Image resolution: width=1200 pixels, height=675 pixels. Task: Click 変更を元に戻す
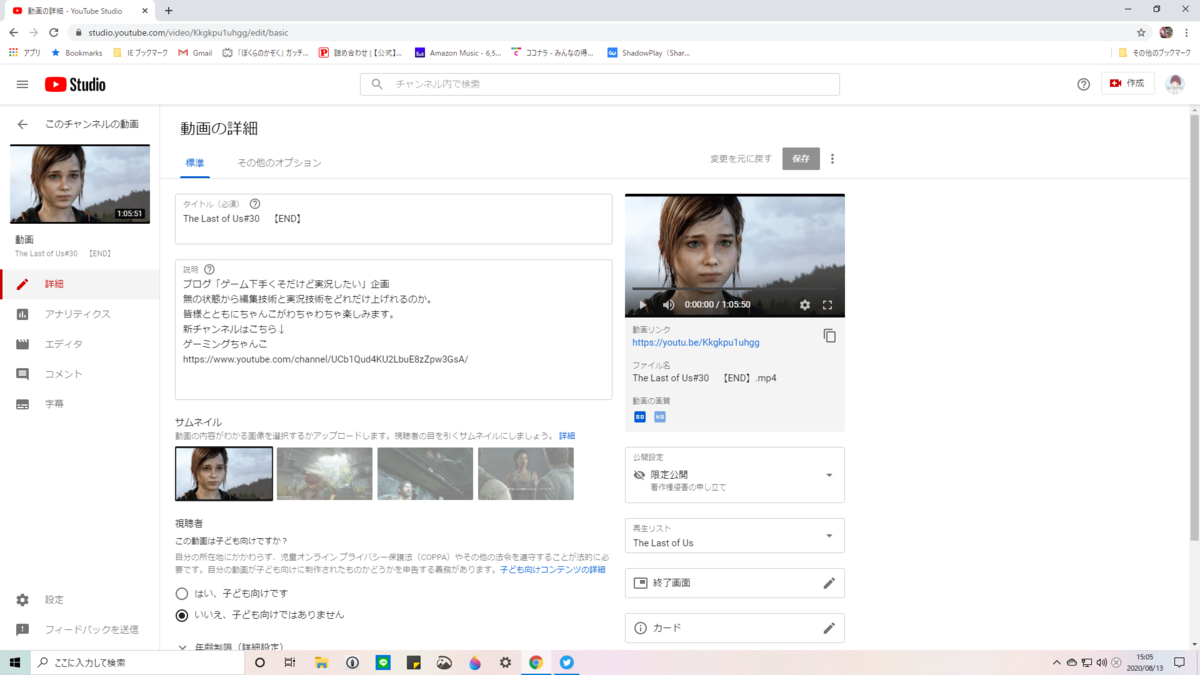(x=741, y=159)
